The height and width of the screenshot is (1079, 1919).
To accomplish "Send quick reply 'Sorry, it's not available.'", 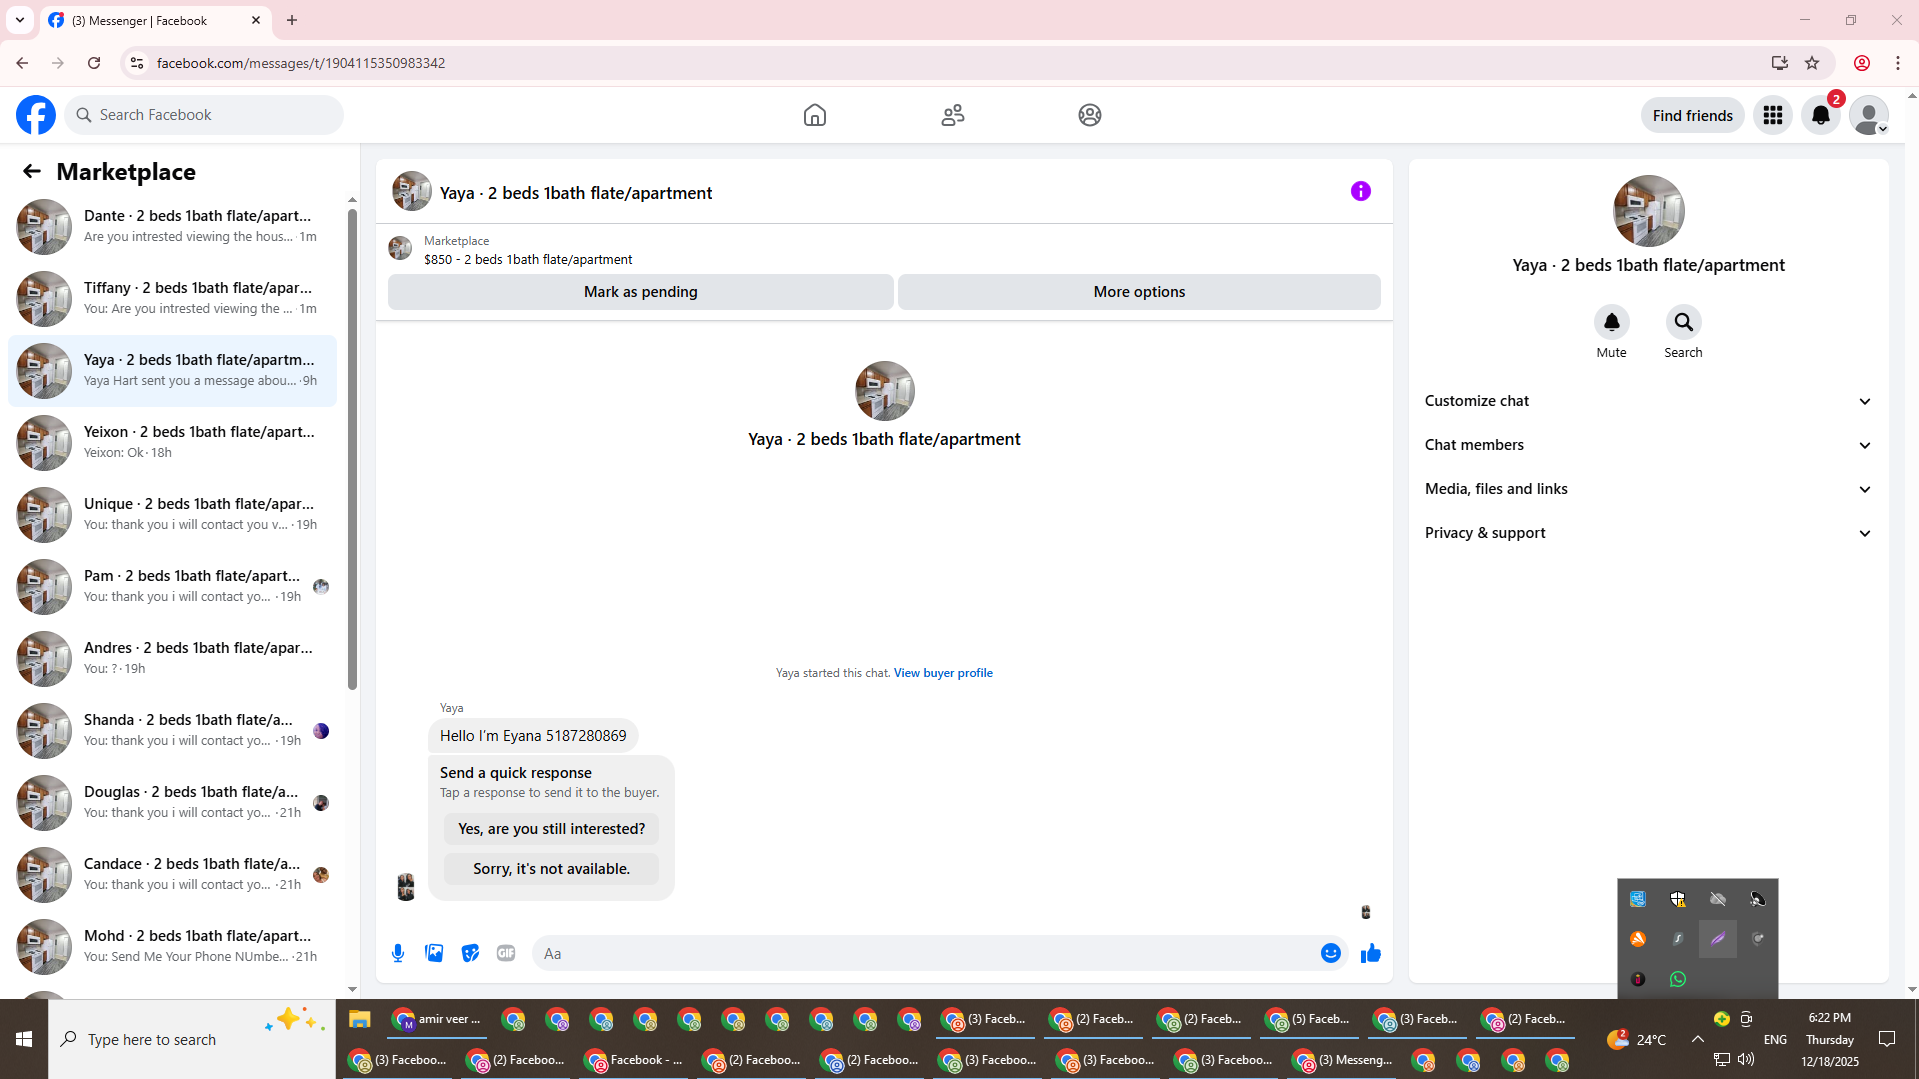I will point(551,869).
